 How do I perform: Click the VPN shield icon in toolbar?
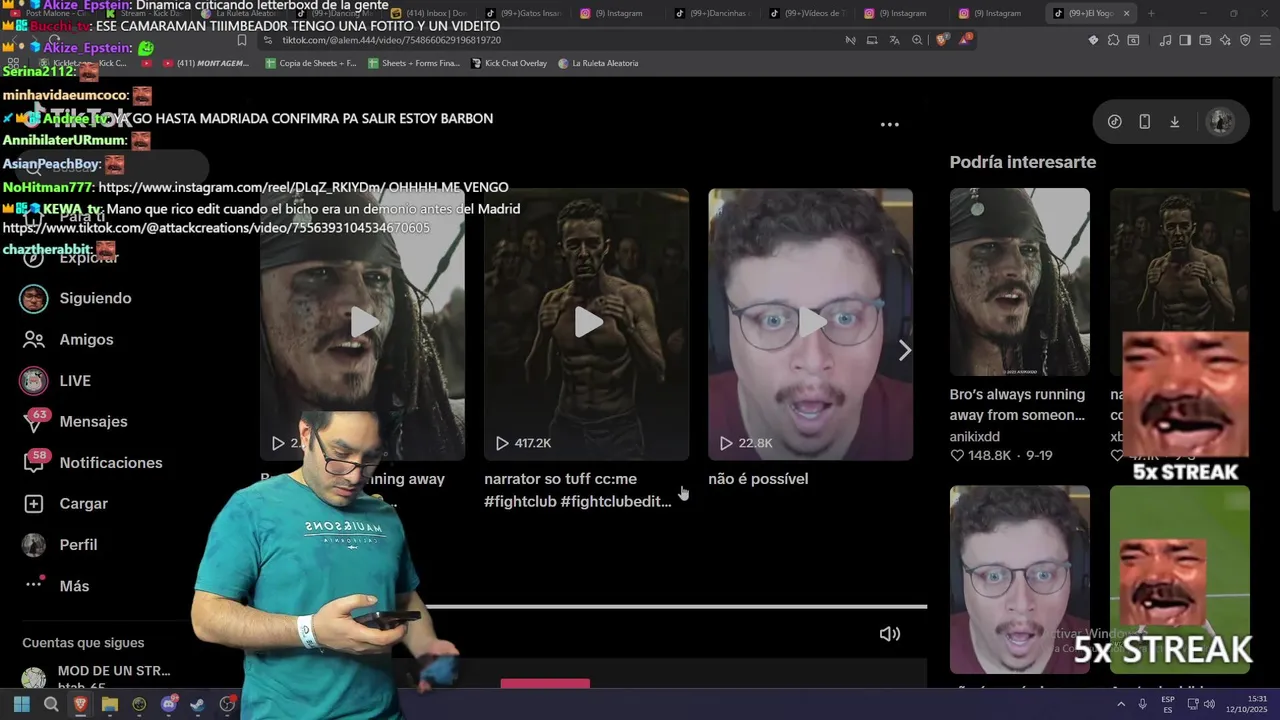tap(1245, 40)
